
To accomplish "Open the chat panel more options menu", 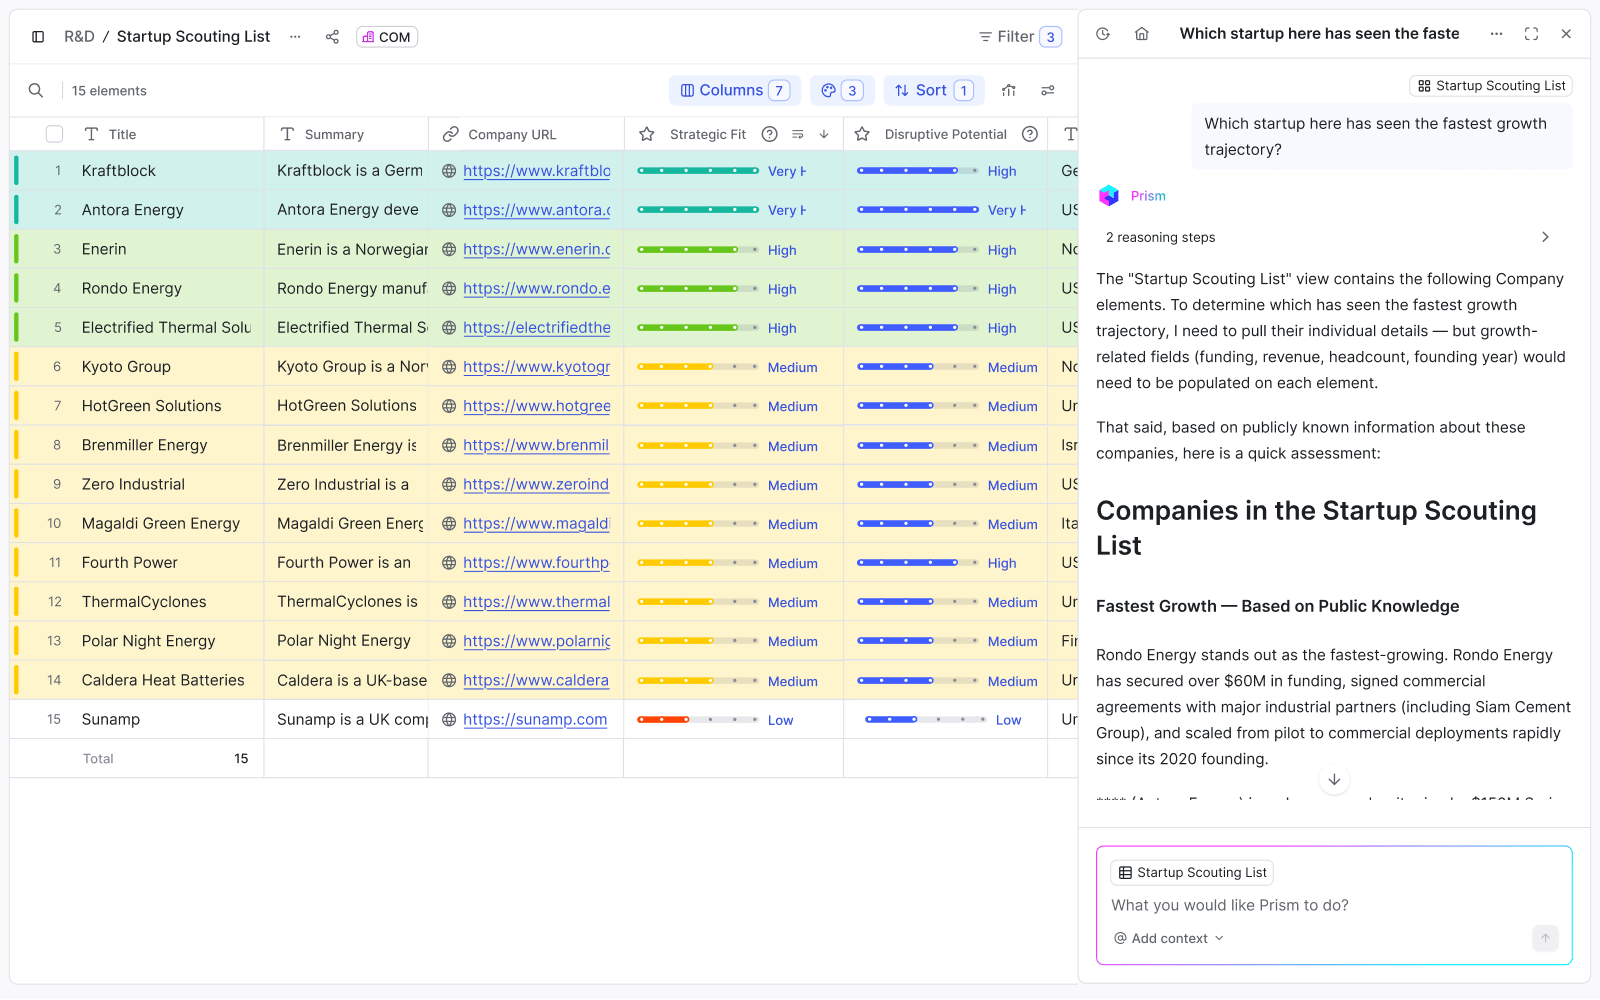I will pos(1496,34).
